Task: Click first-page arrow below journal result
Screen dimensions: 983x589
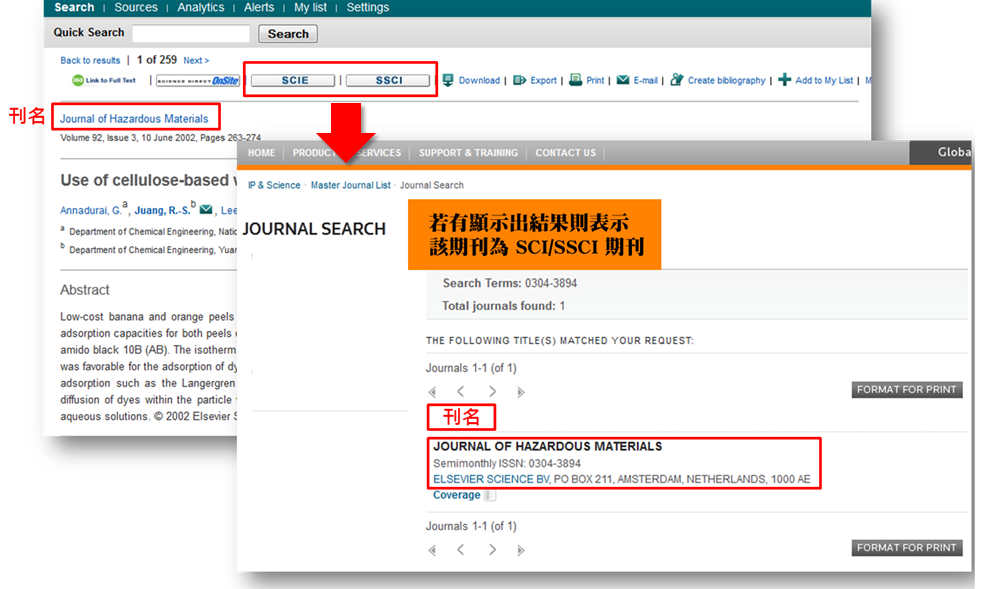Action: tap(432, 551)
